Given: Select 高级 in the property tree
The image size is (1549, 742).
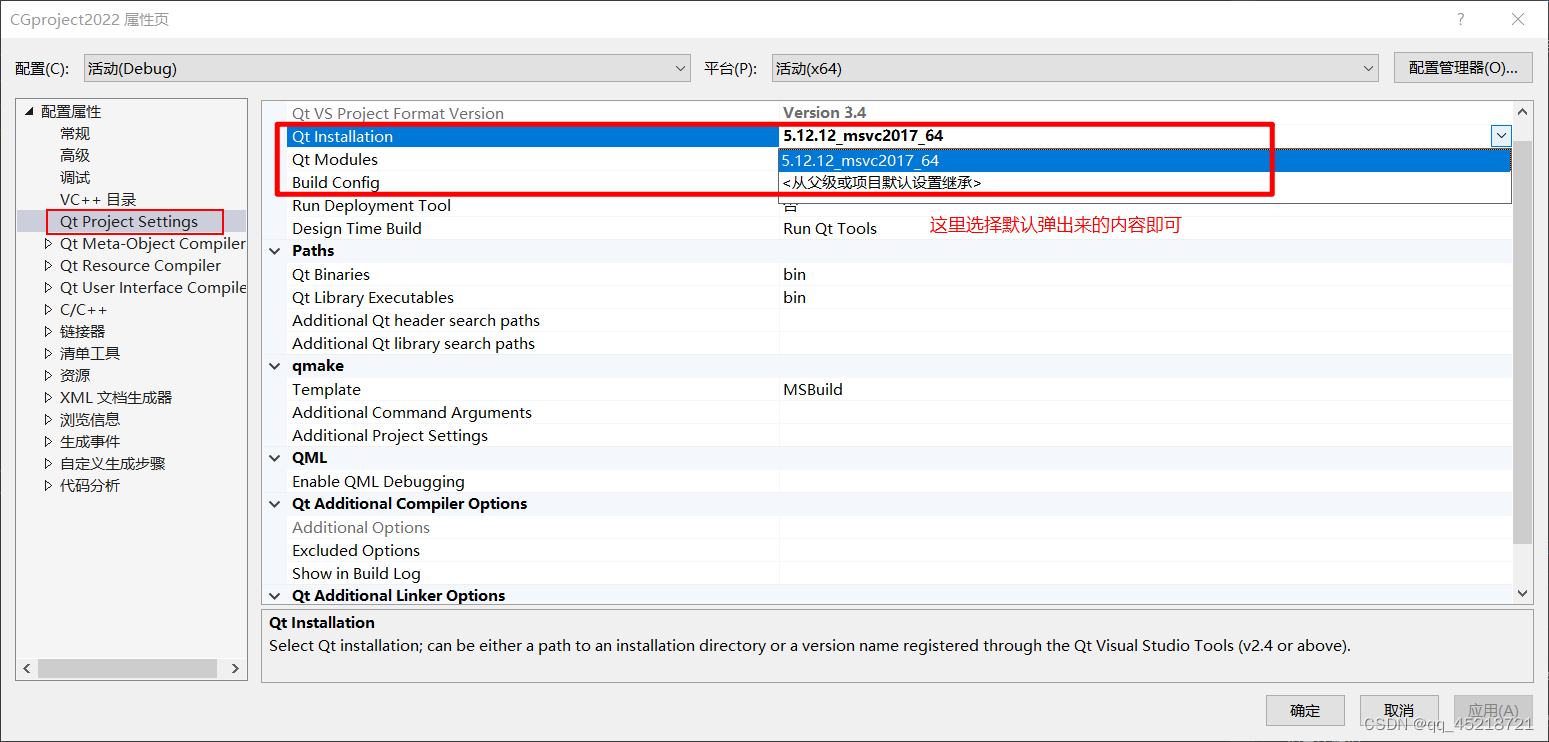Looking at the screenshot, I should coord(75,156).
